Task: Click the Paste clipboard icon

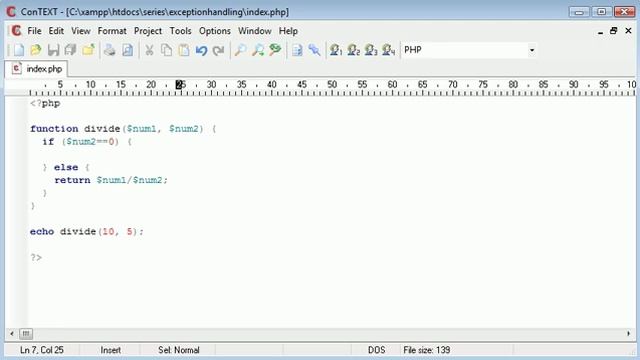Action: tap(184, 50)
